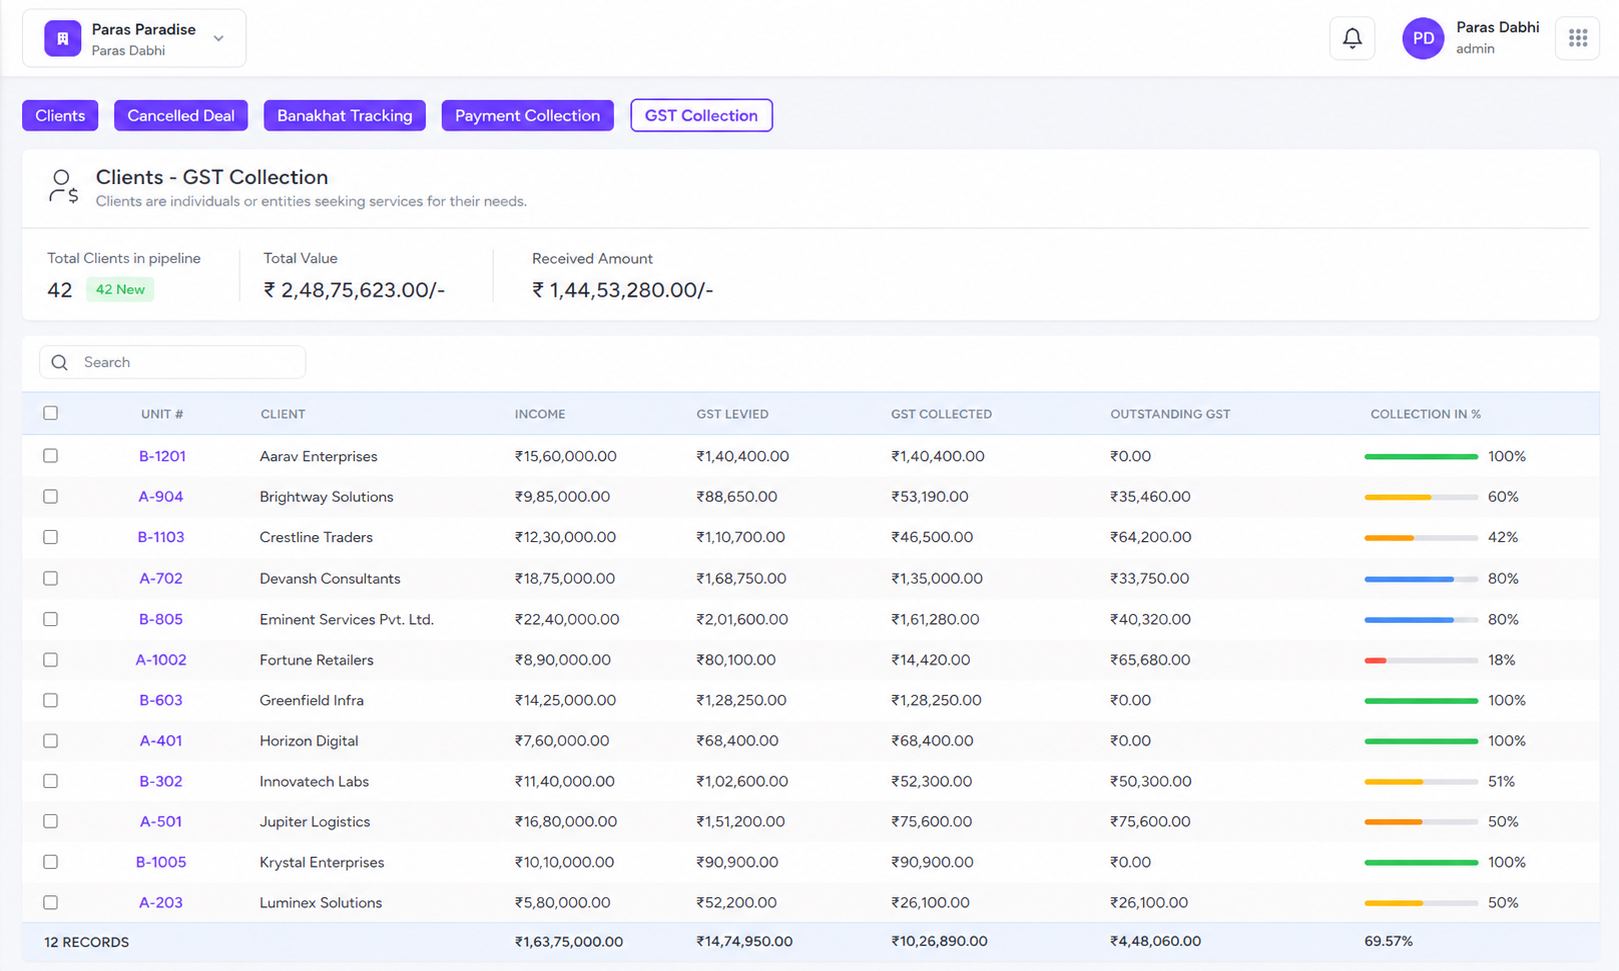This screenshot has height=971, width=1619.
Task: Go to Banakhat Tracking tab
Action: (x=345, y=115)
